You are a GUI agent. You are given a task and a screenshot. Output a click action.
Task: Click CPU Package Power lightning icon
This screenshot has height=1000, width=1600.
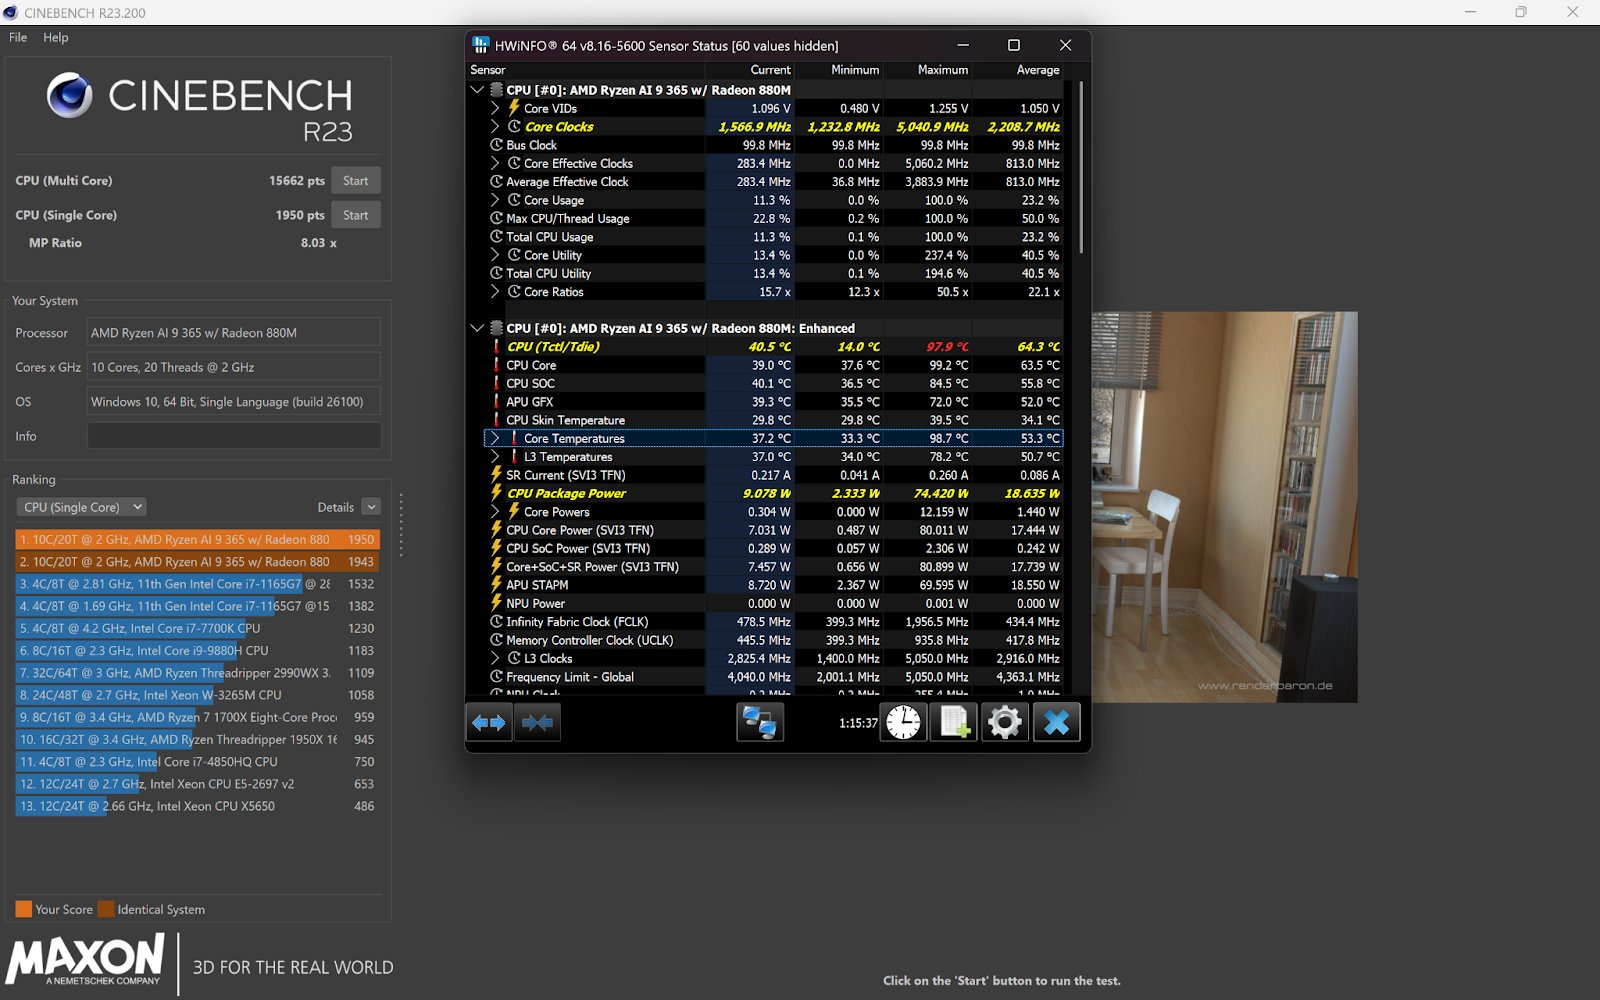[496, 493]
